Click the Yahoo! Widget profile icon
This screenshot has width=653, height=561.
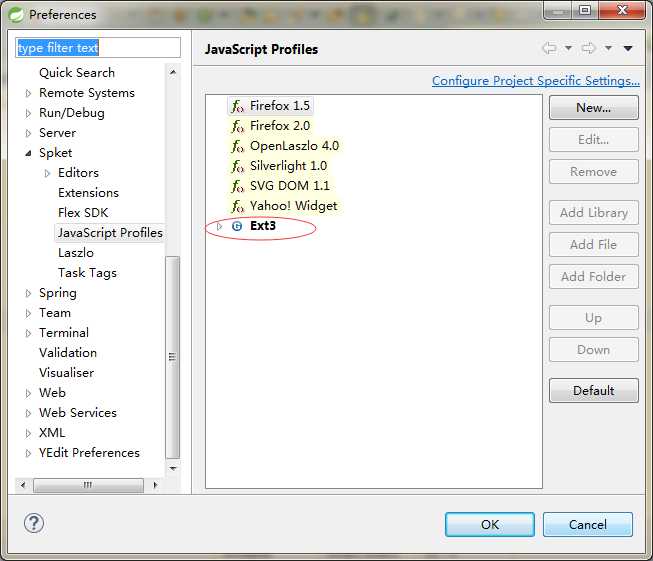click(x=237, y=206)
